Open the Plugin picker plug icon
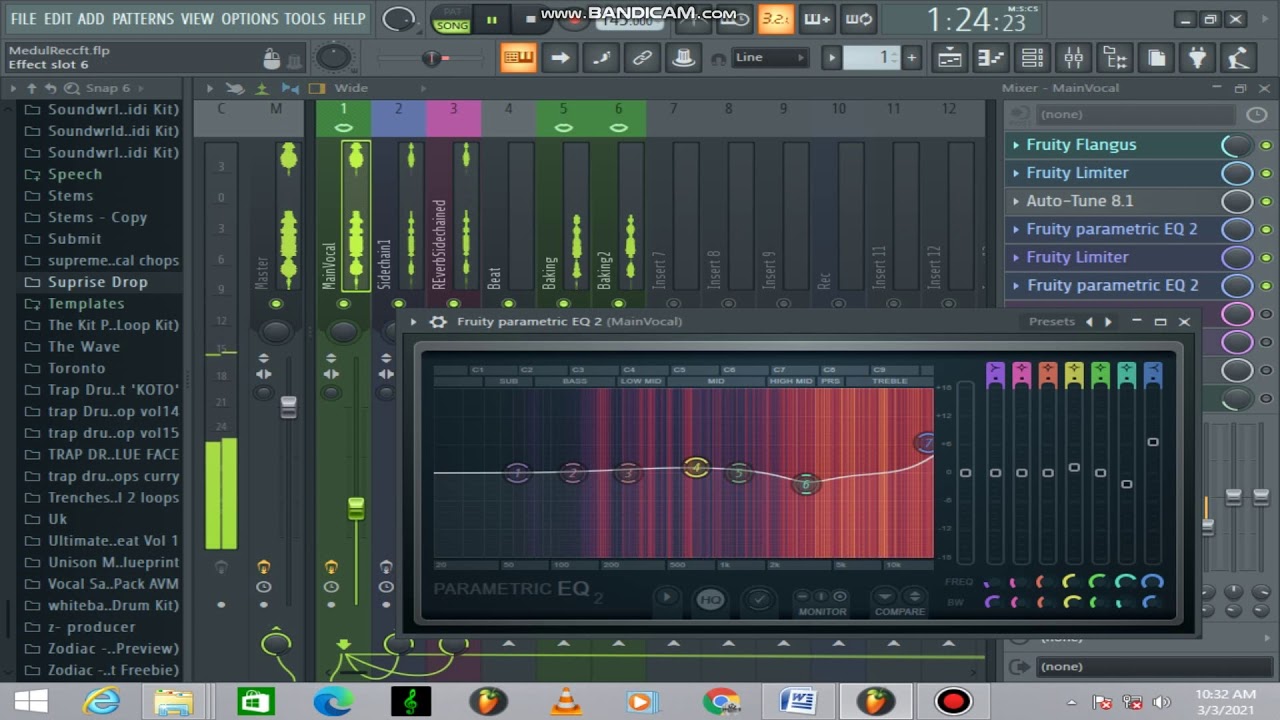Image resolution: width=1280 pixels, height=720 pixels. (x=1197, y=58)
